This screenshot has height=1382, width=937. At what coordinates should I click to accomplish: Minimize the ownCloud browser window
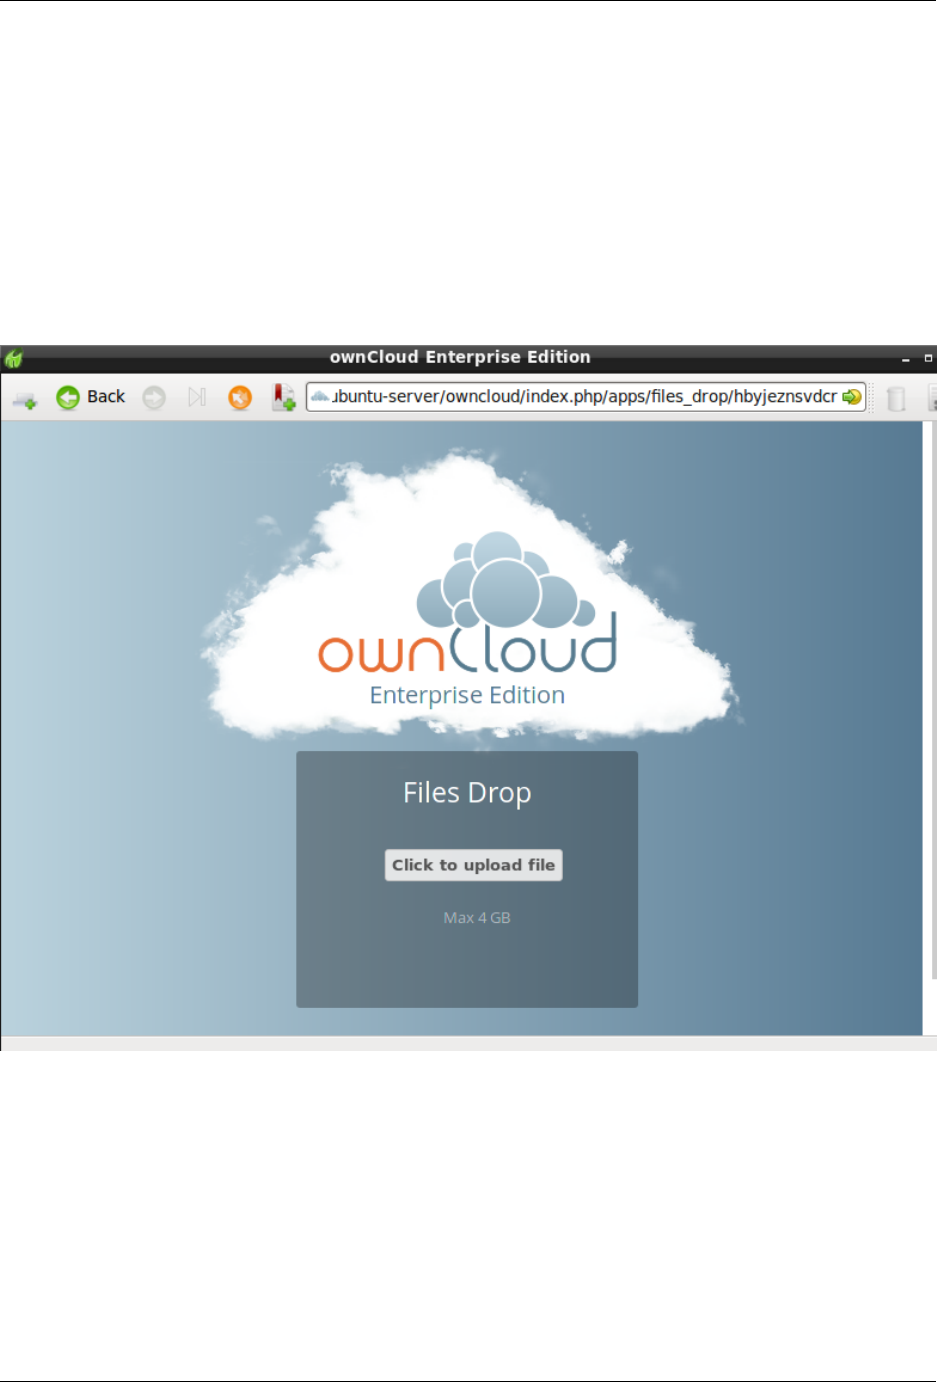[906, 358]
